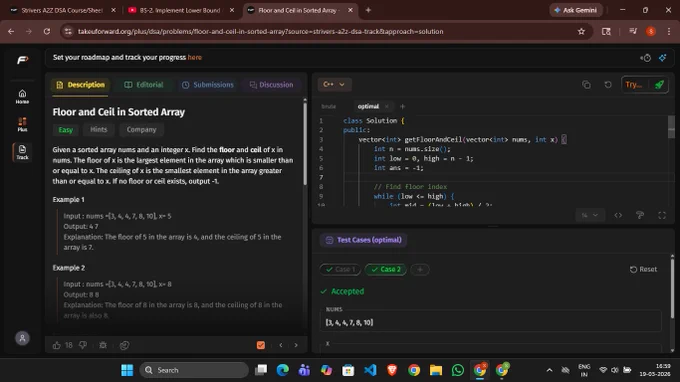This screenshot has width=680, height=382.
Task: Add a new test case
Action: pyautogui.click(x=420, y=269)
